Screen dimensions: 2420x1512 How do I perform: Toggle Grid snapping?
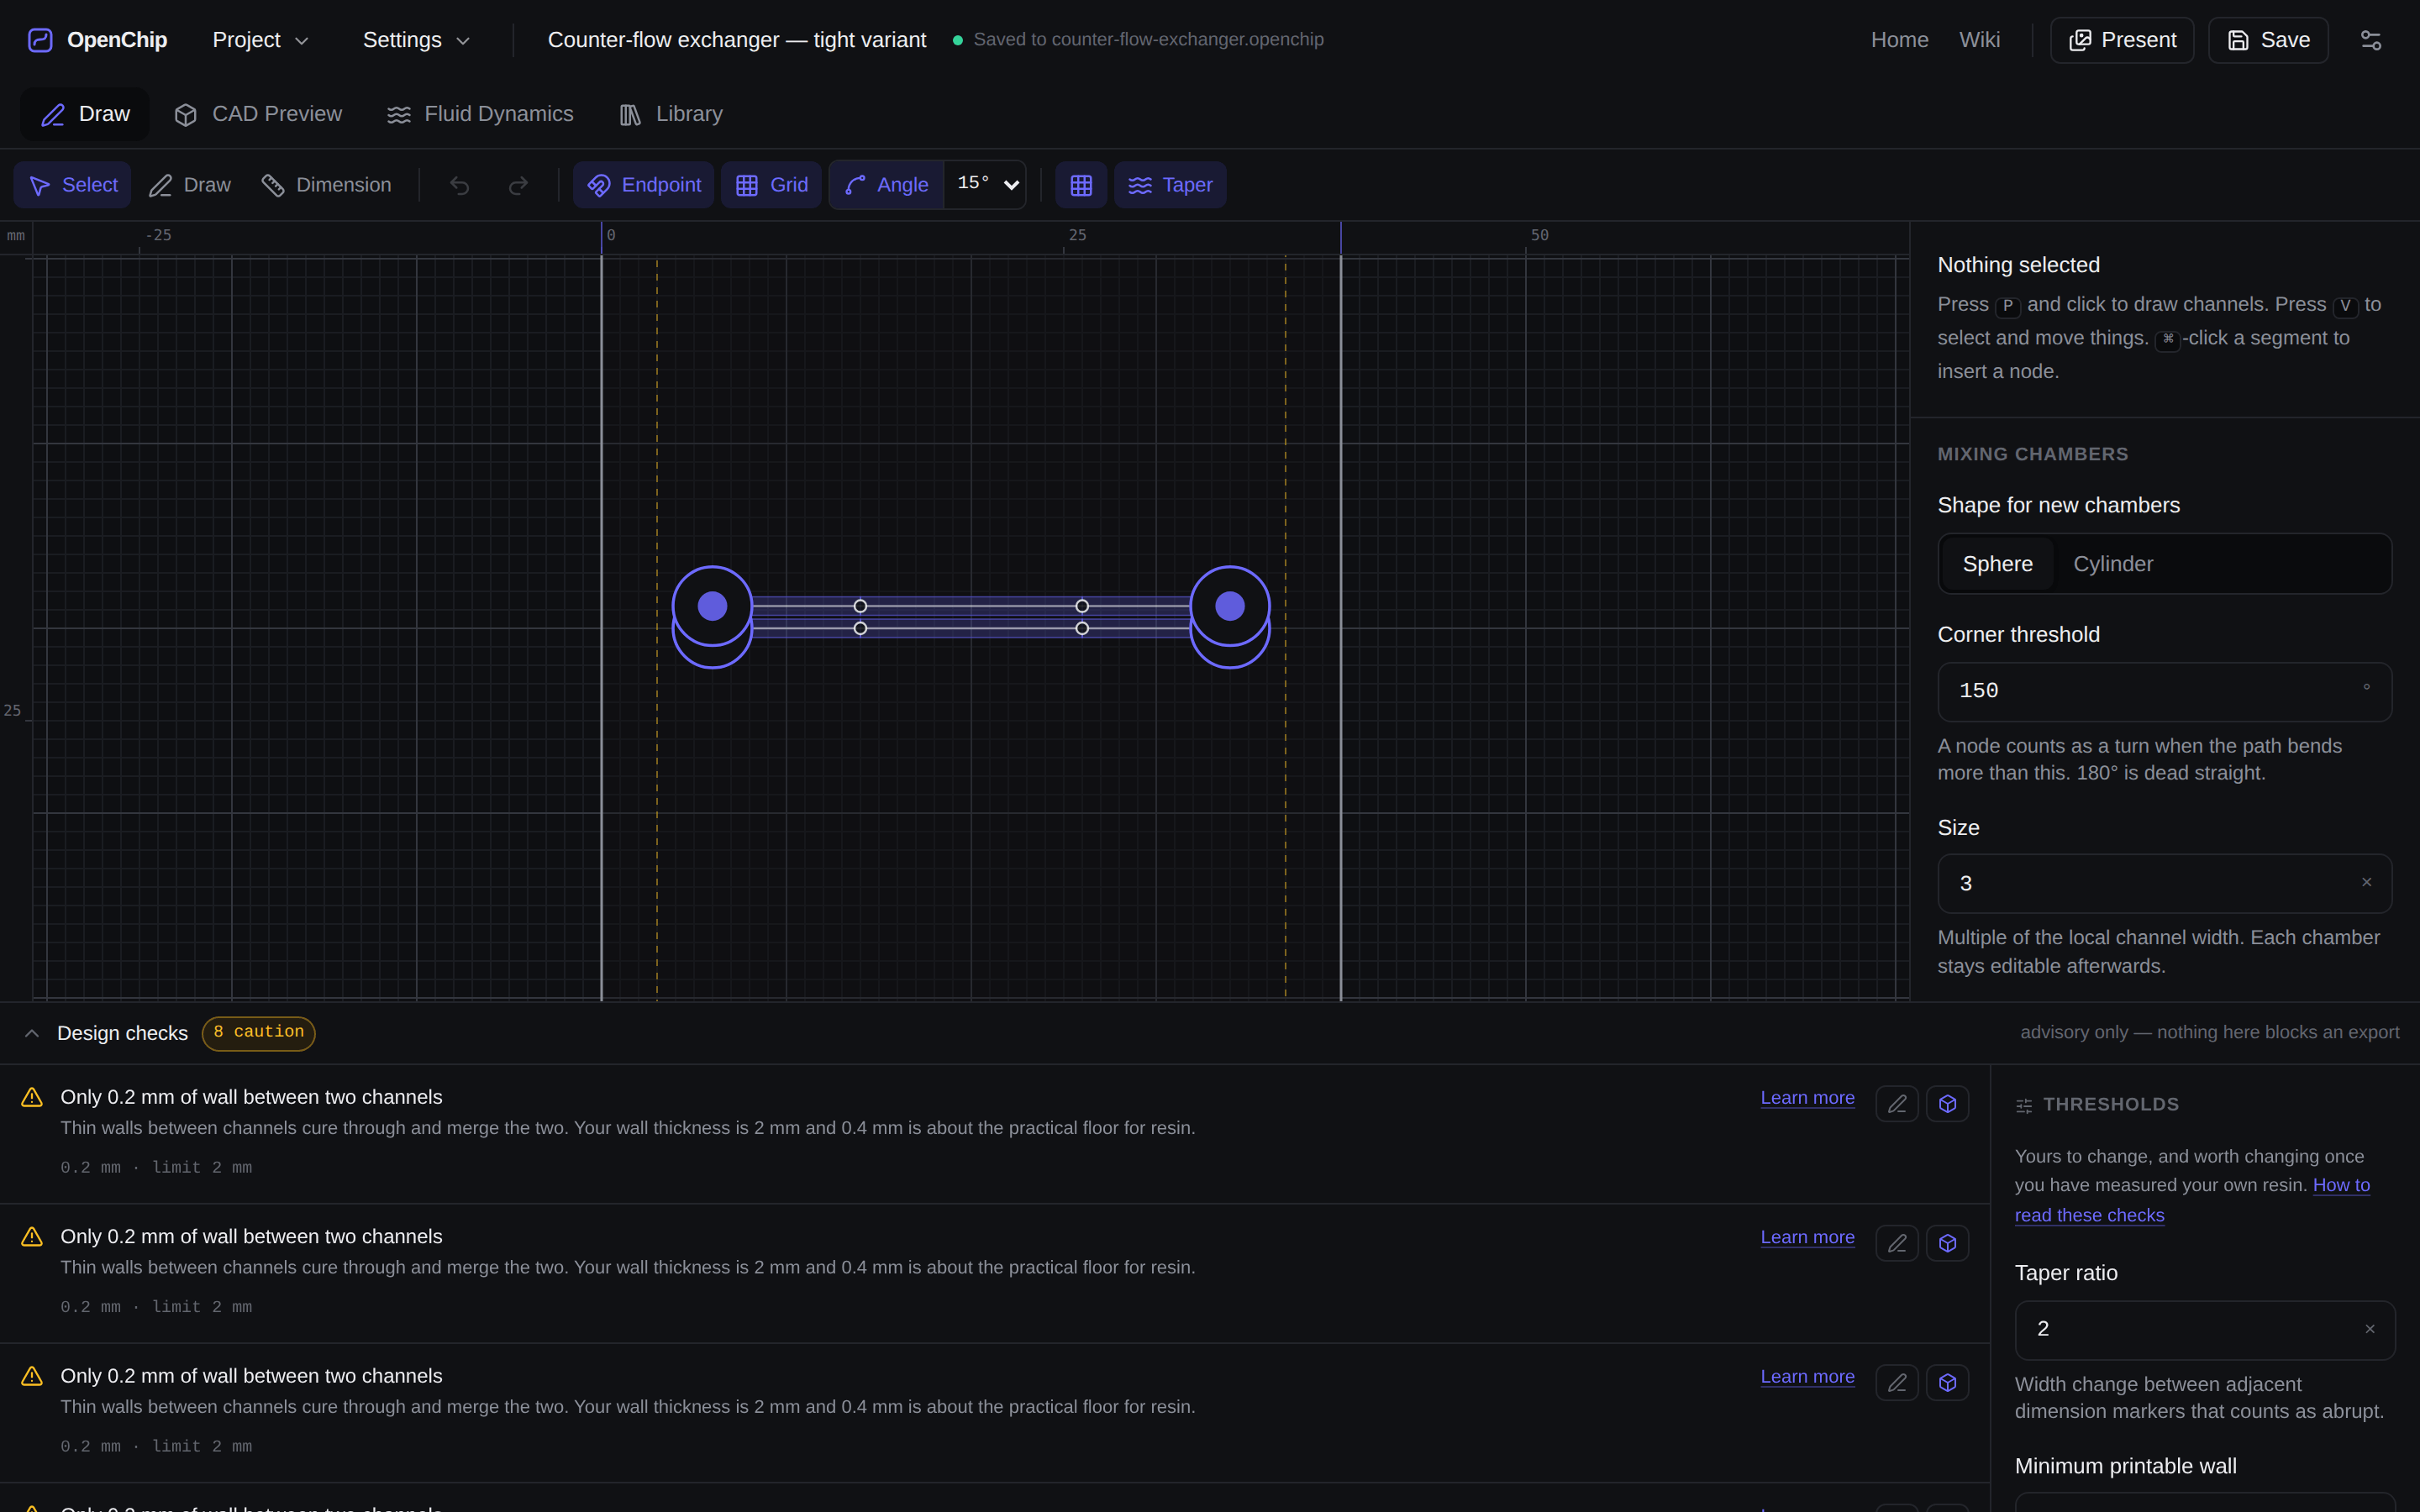[772, 185]
